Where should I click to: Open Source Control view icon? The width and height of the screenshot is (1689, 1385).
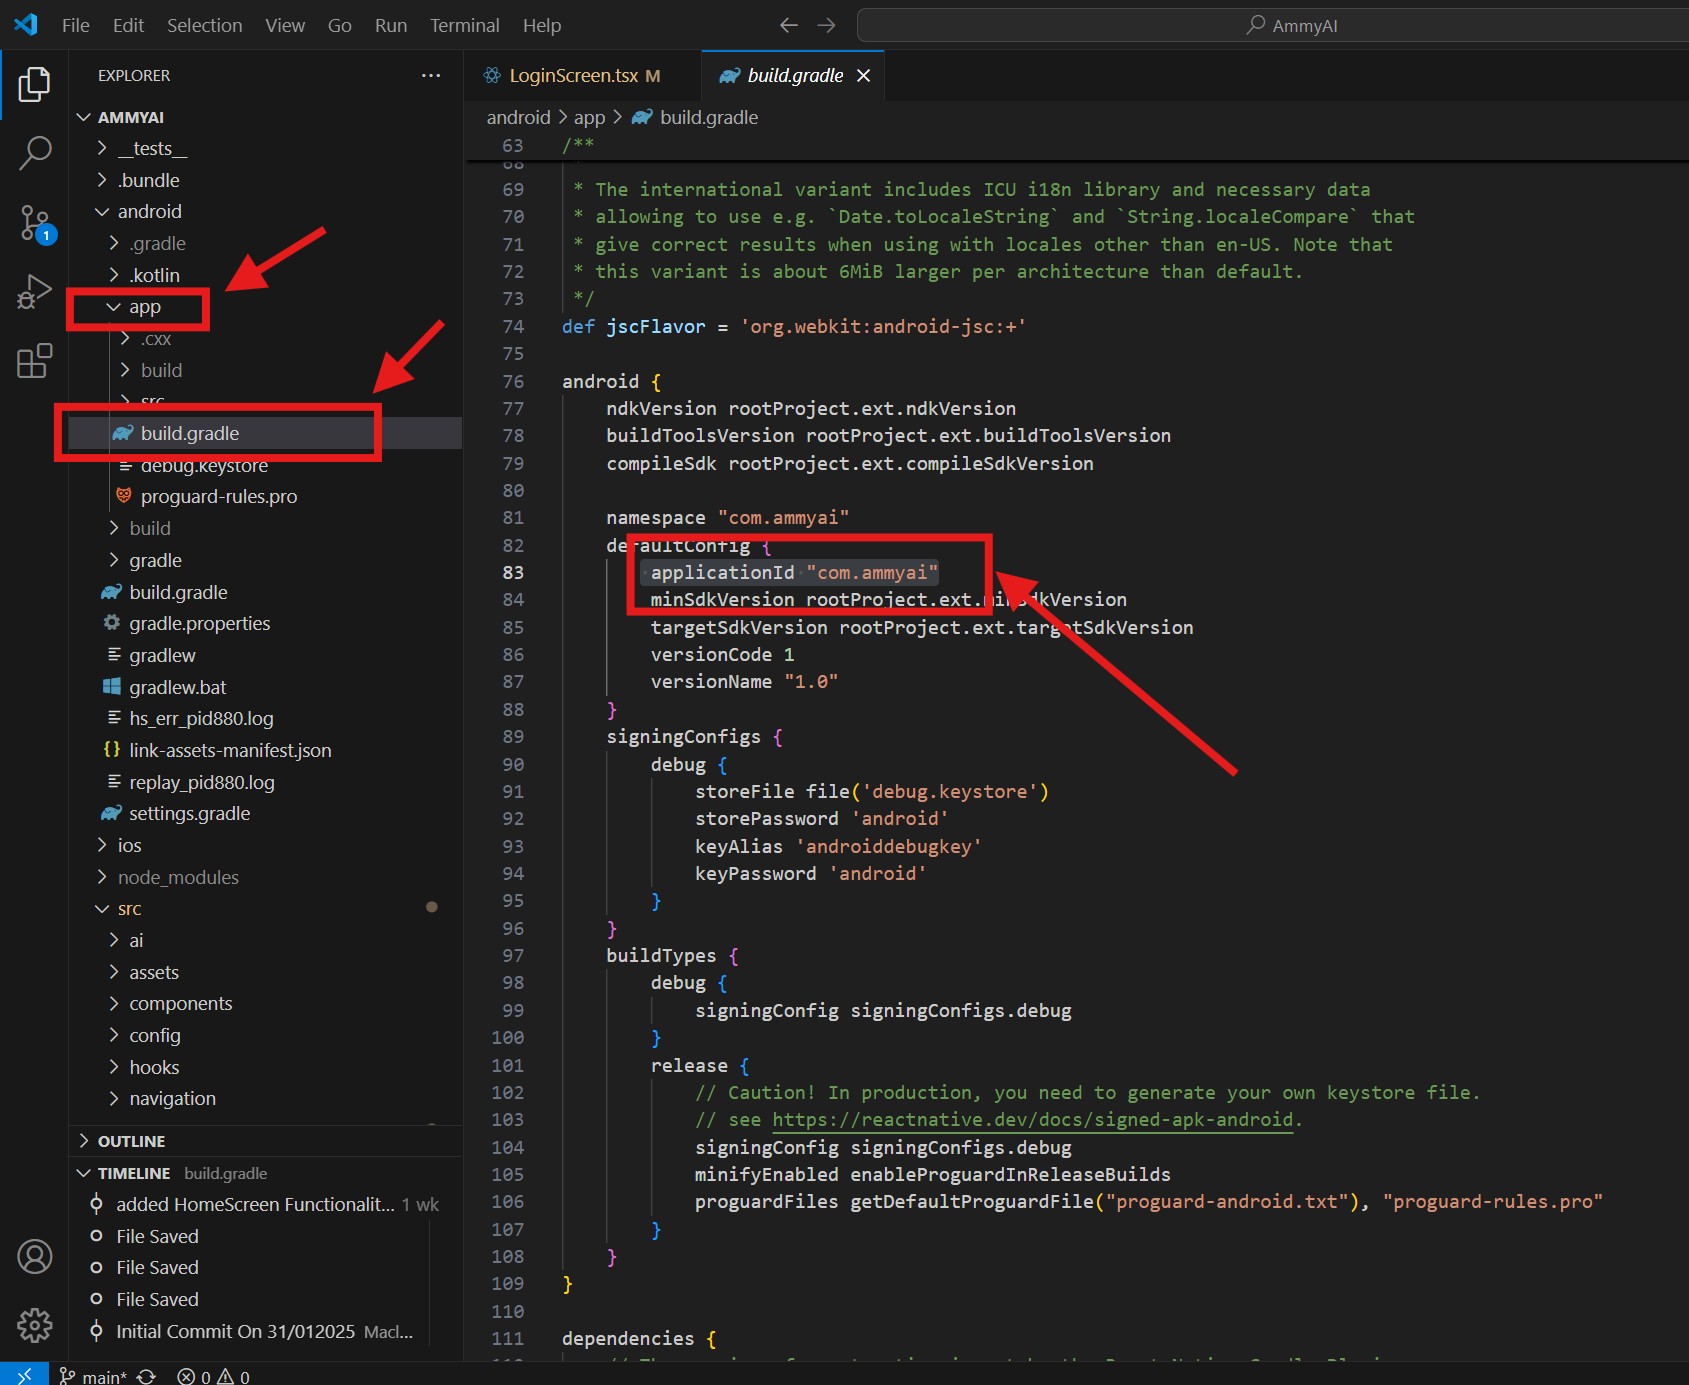click(x=34, y=222)
